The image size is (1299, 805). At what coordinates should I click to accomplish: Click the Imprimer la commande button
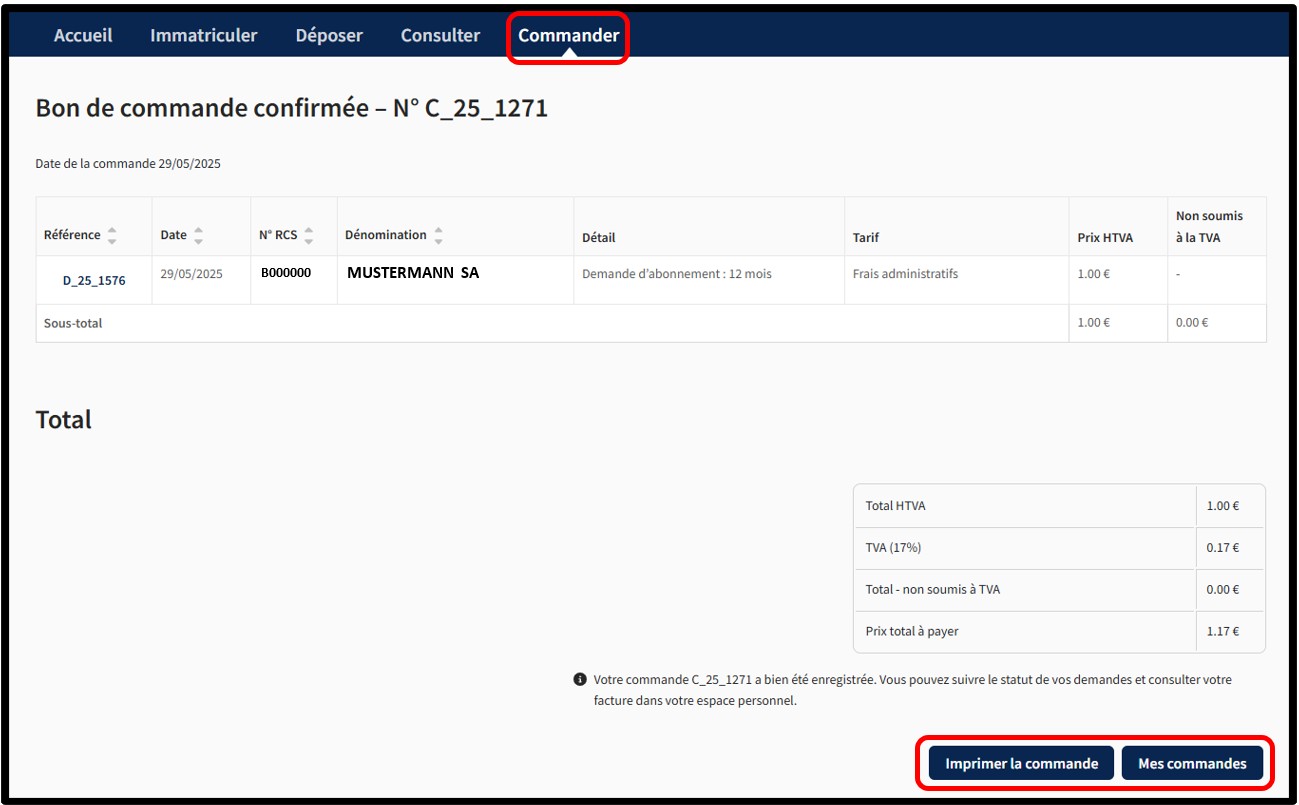(x=1021, y=763)
